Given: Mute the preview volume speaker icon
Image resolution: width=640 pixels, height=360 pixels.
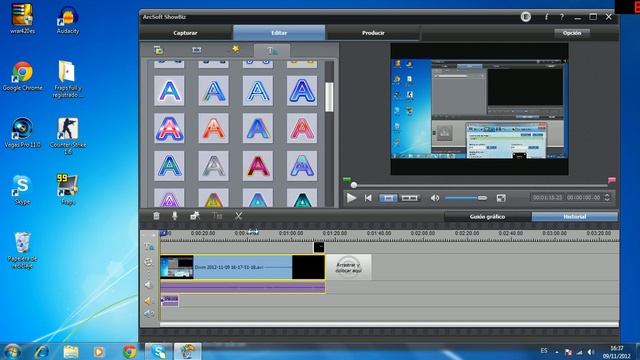Looking at the screenshot, I should click(x=435, y=198).
